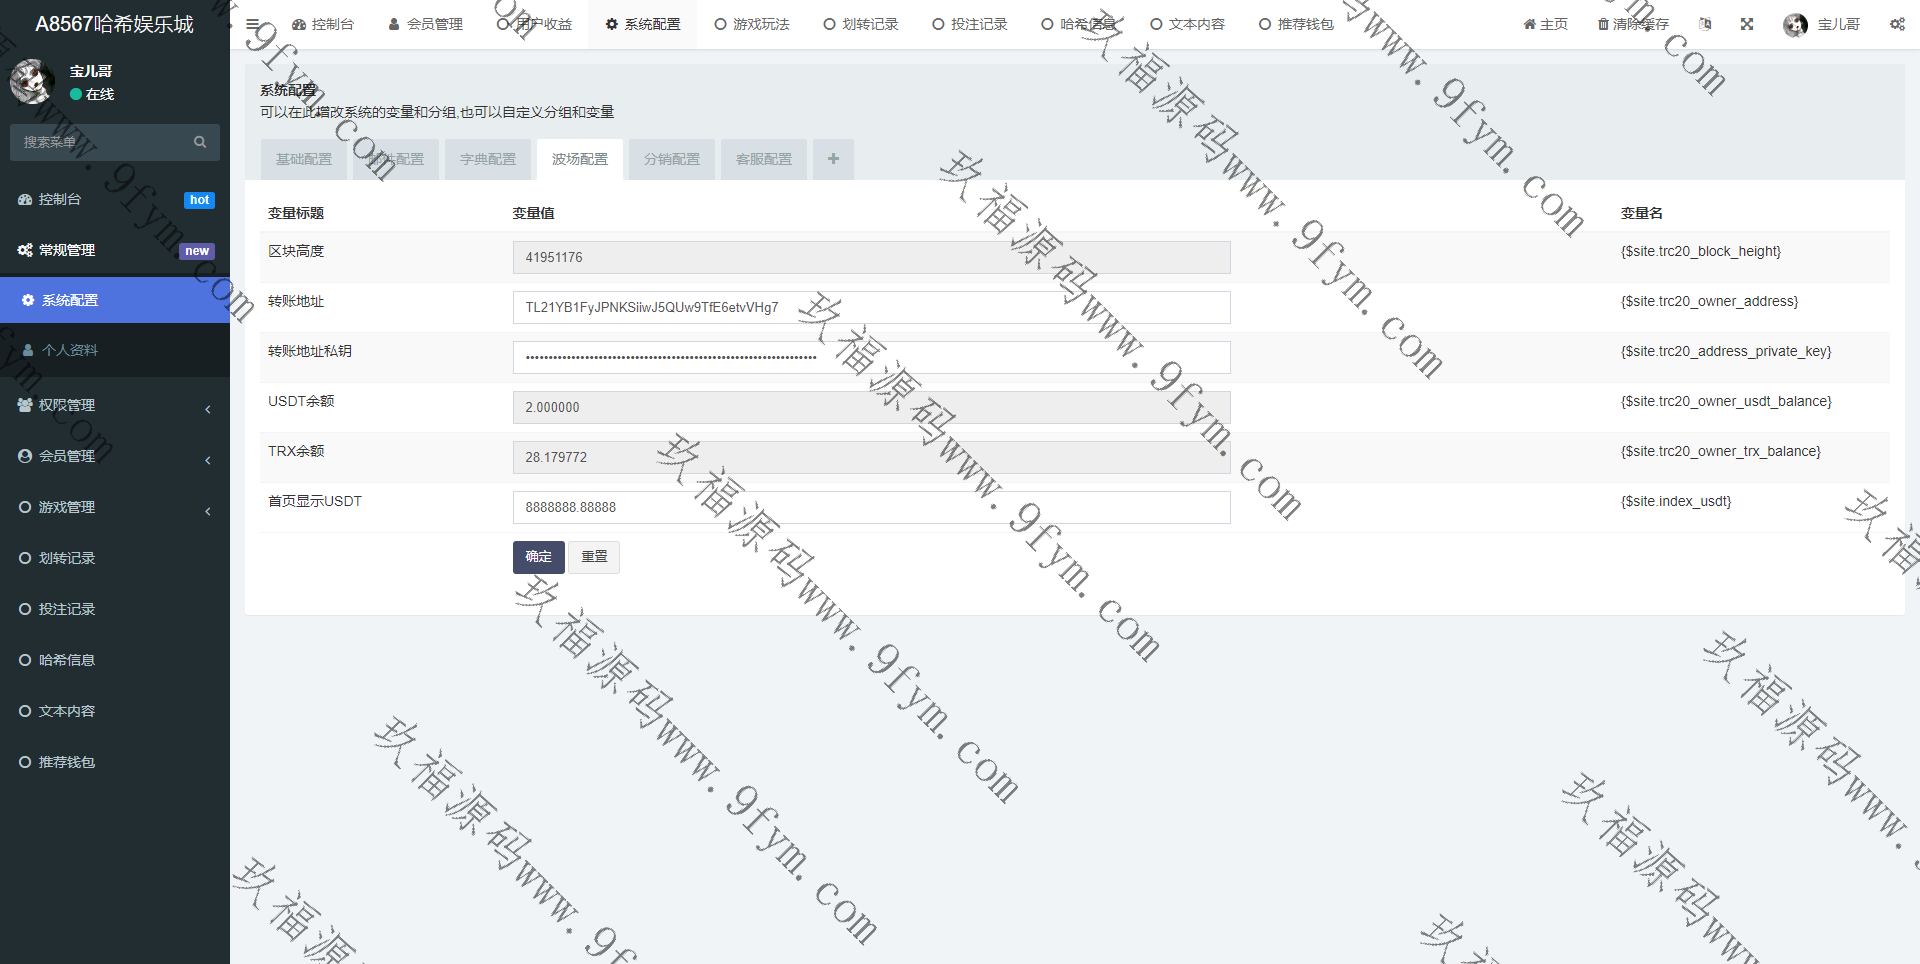Viewport: 1920px width, 964px height.
Task: Click the 重置 reset button
Action: (594, 557)
